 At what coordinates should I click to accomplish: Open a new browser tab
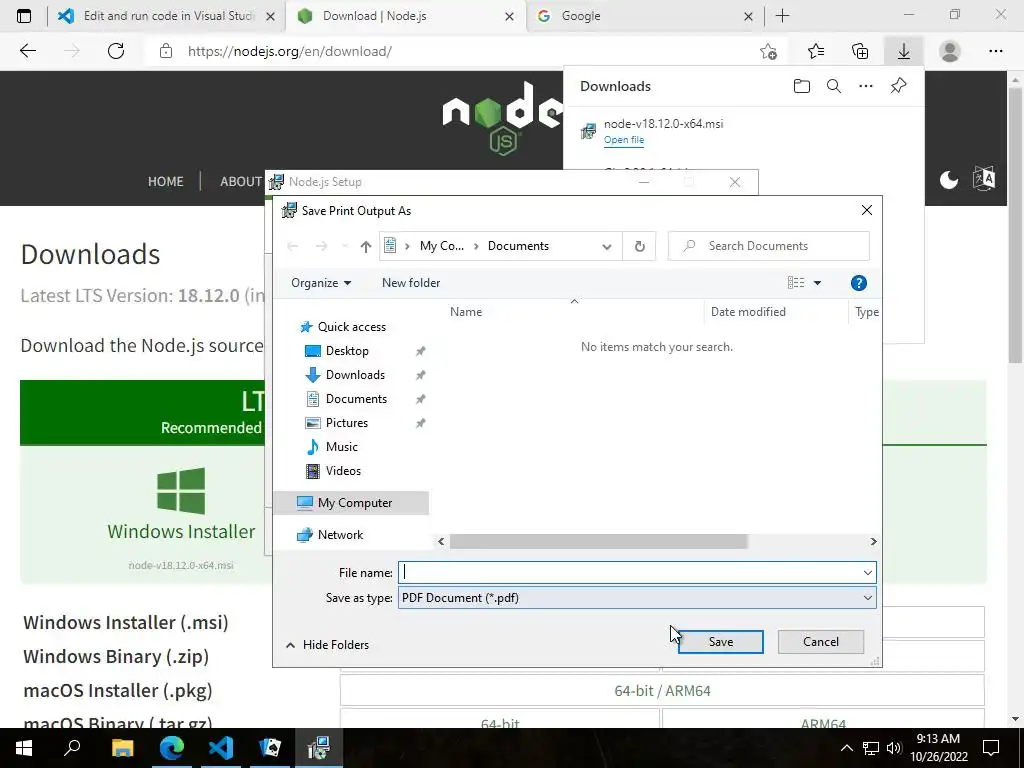click(x=782, y=16)
